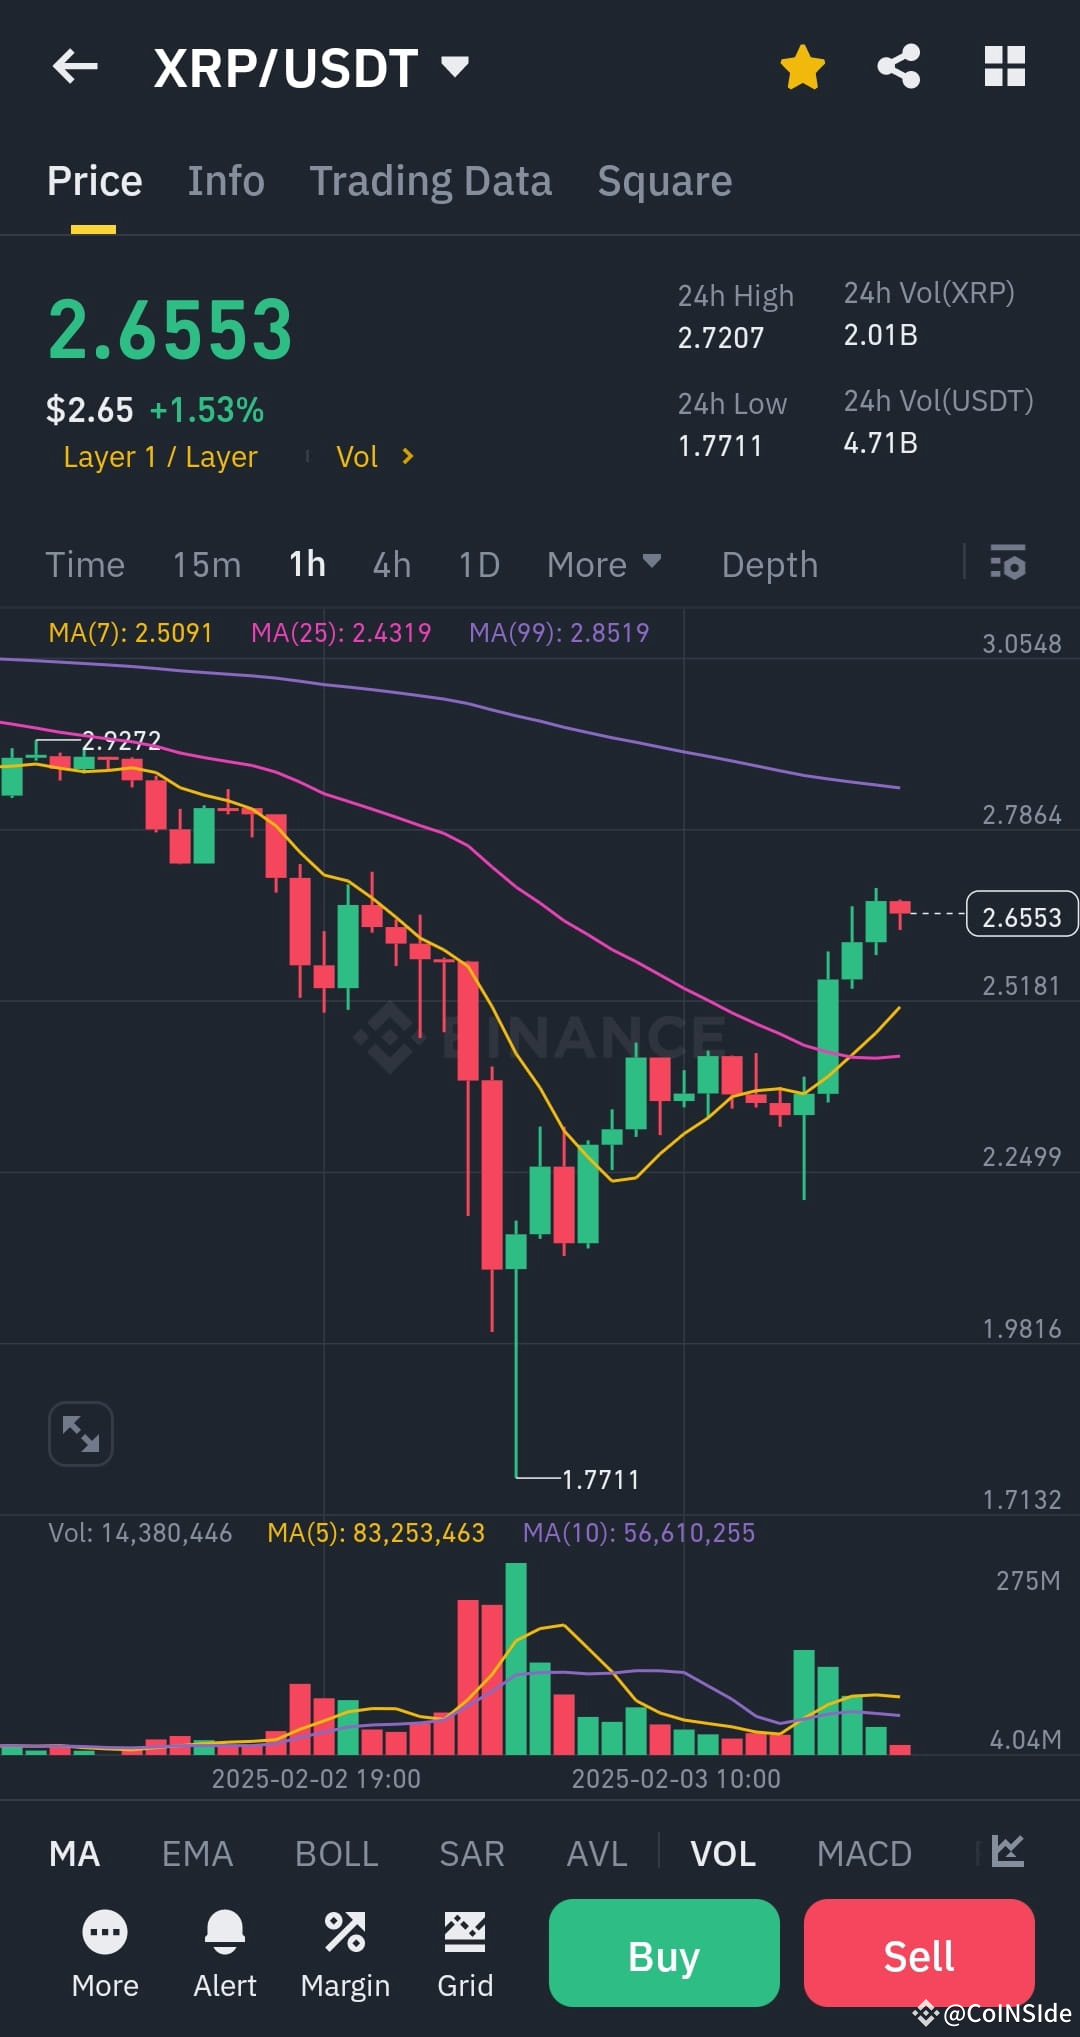Image resolution: width=1080 pixels, height=2037 pixels.
Task: Open the grid layout icon top right
Action: pyautogui.click(x=1003, y=66)
